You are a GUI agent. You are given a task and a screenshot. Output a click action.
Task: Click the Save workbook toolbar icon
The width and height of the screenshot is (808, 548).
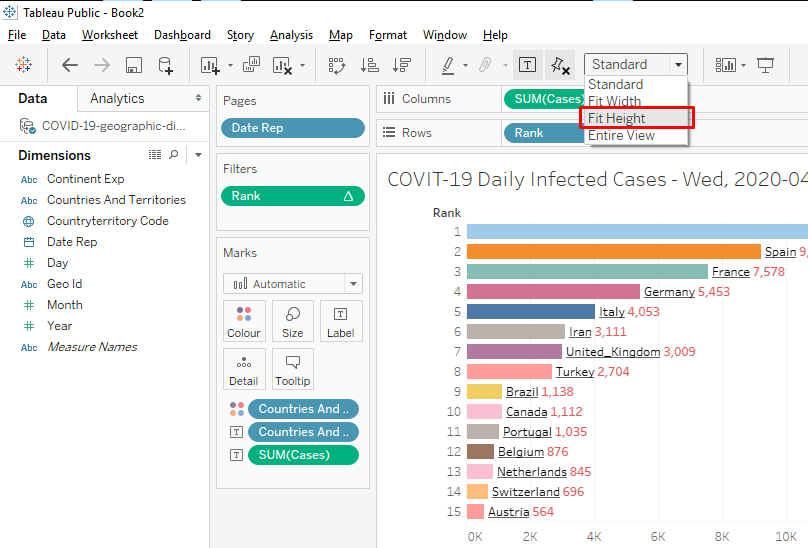pyautogui.click(x=133, y=65)
